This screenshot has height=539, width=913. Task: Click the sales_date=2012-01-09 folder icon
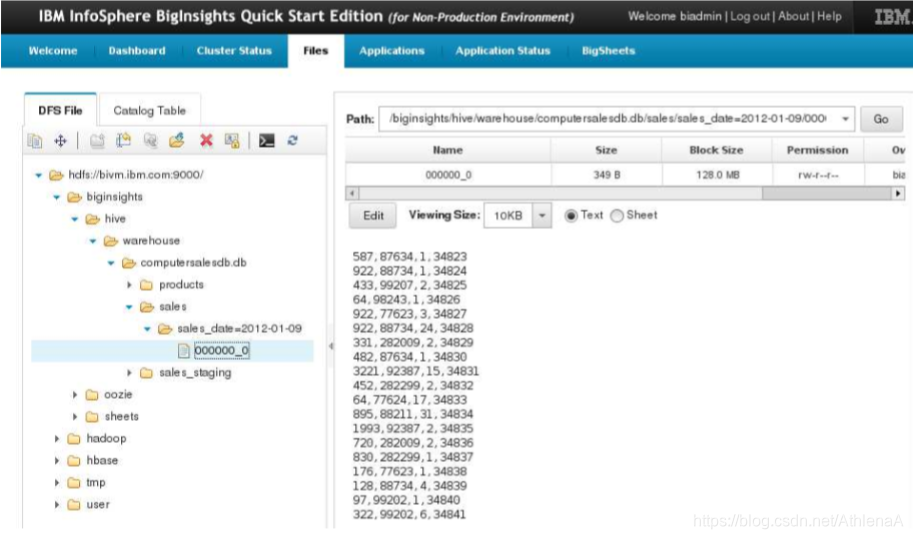pyautogui.click(x=165, y=329)
